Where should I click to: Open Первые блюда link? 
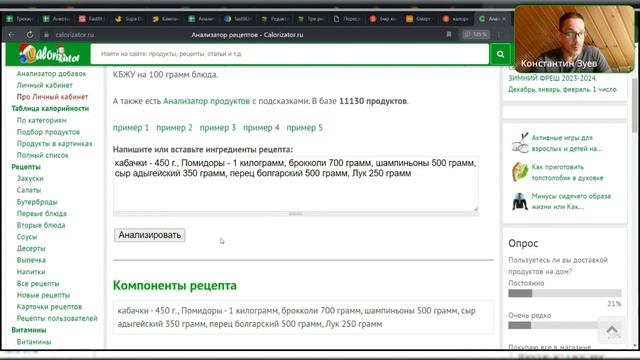pos(42,213)
